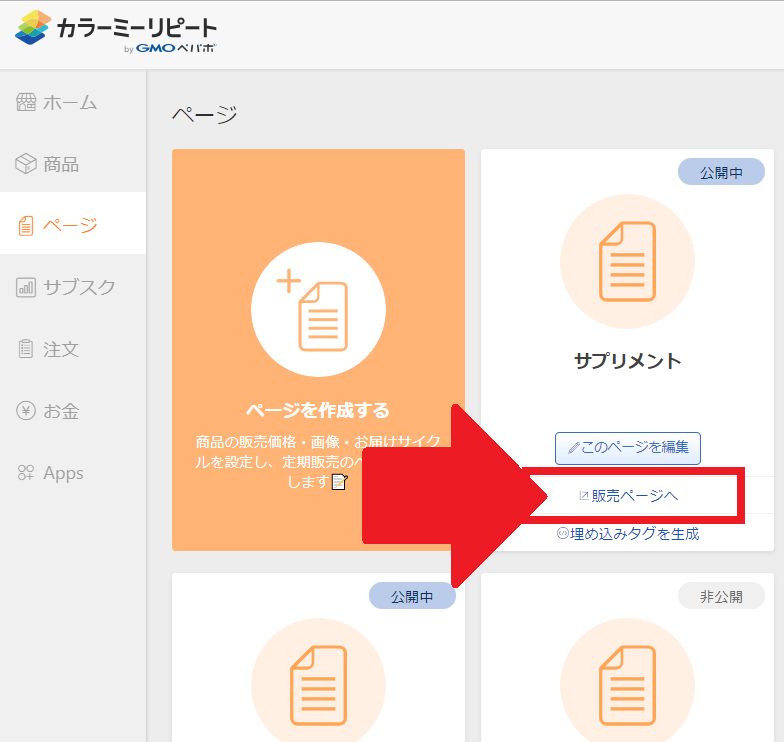The height and width of the screenshot is (742, 784).
Task: Click the external link icon beside 販売ページへ
Action: pyautogui.click(x=584, y=496)
